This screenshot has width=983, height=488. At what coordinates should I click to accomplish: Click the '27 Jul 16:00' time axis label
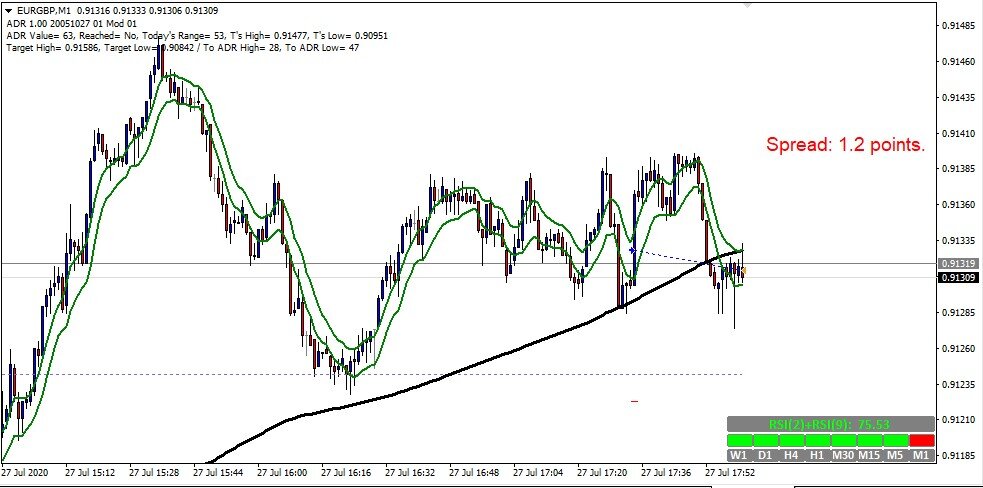[281, 472]
